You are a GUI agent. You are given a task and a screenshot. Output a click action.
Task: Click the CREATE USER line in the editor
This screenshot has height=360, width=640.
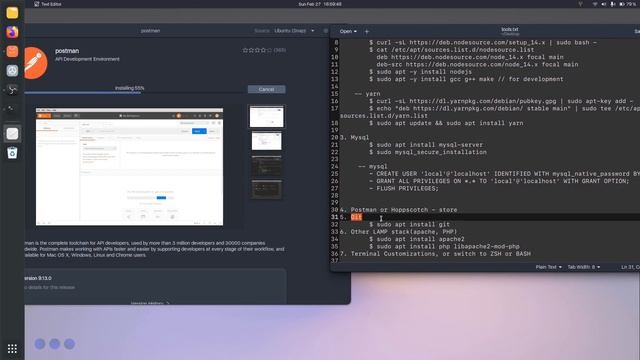click(x=504, y=174)
